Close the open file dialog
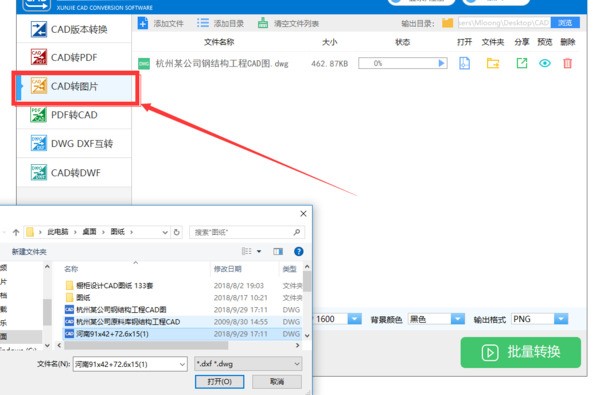 (x=303, y=214)
